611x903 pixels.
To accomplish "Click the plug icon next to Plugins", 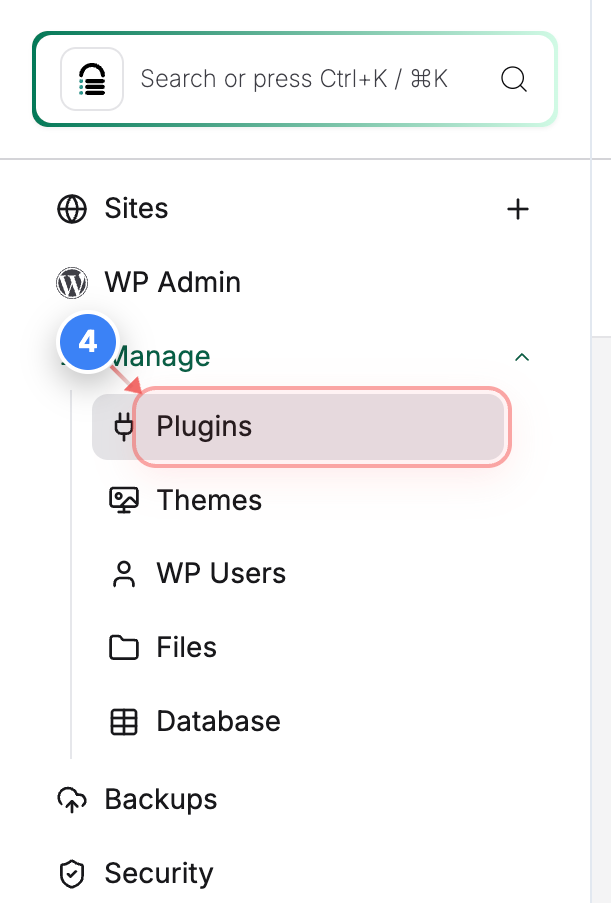I will [x=122, y=426].
